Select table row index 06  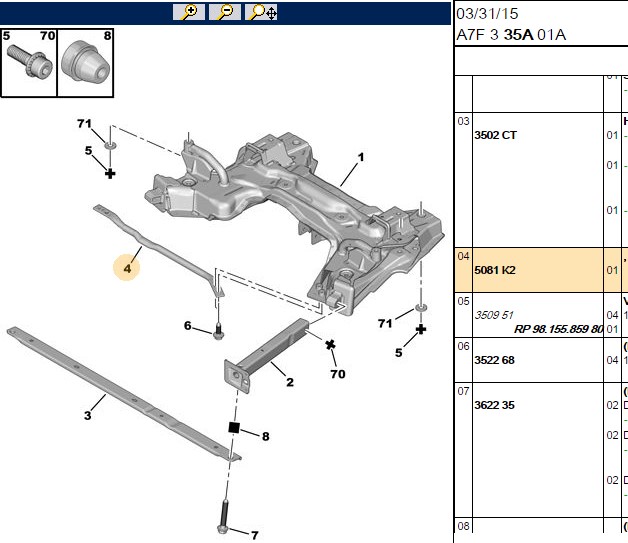(463, 346)
